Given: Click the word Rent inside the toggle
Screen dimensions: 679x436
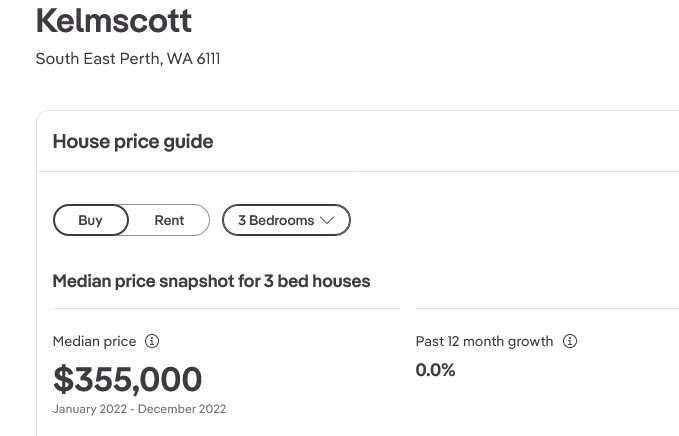Looking at the screenshot, I should coord(169,221).
